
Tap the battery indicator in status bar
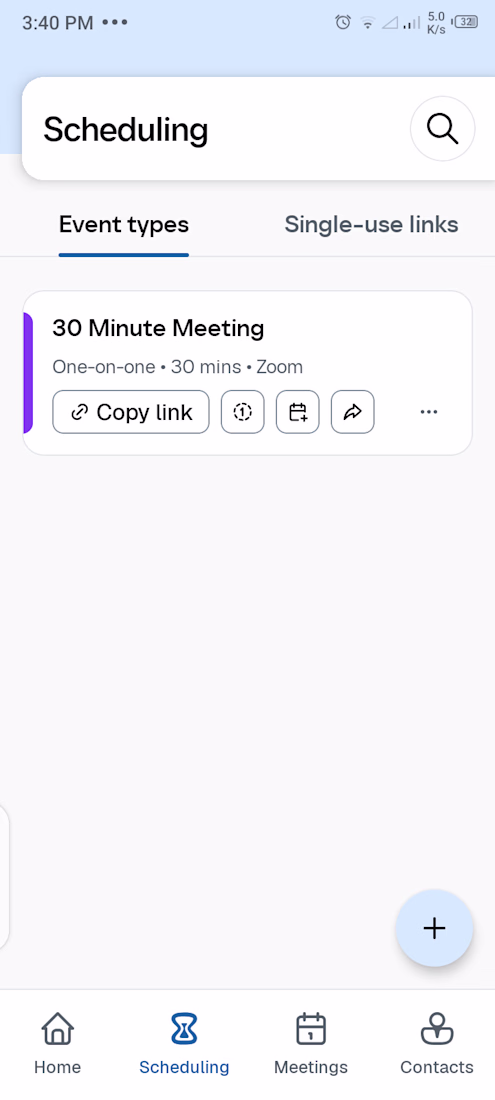[x=466, y=22]
